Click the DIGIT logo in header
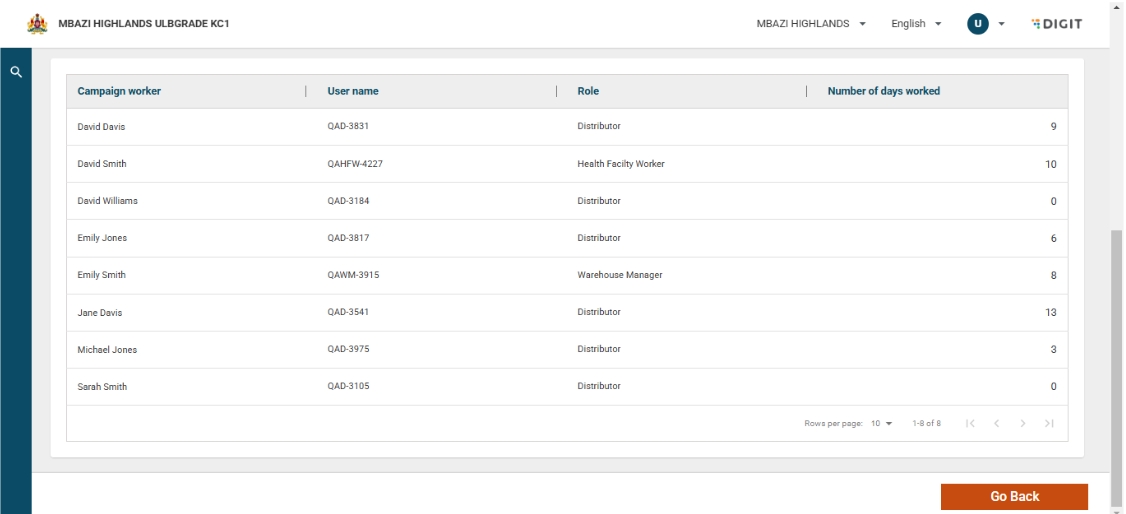The image size is (1126, 514). [x=1056, y=24]
